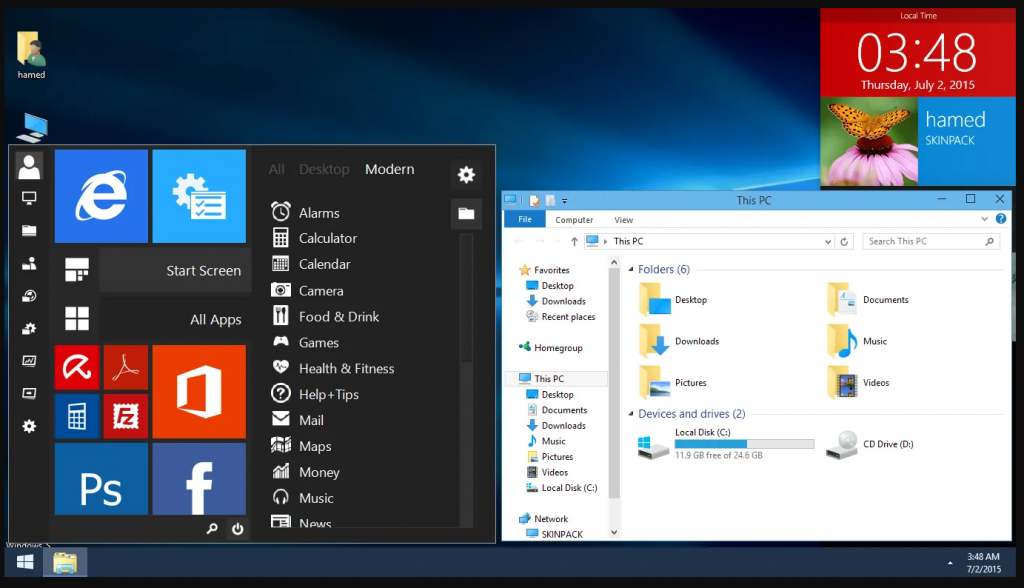The image size is (1024, 588).
Task: Select Network in navigation pane
Action: click(x=543, y=519)
